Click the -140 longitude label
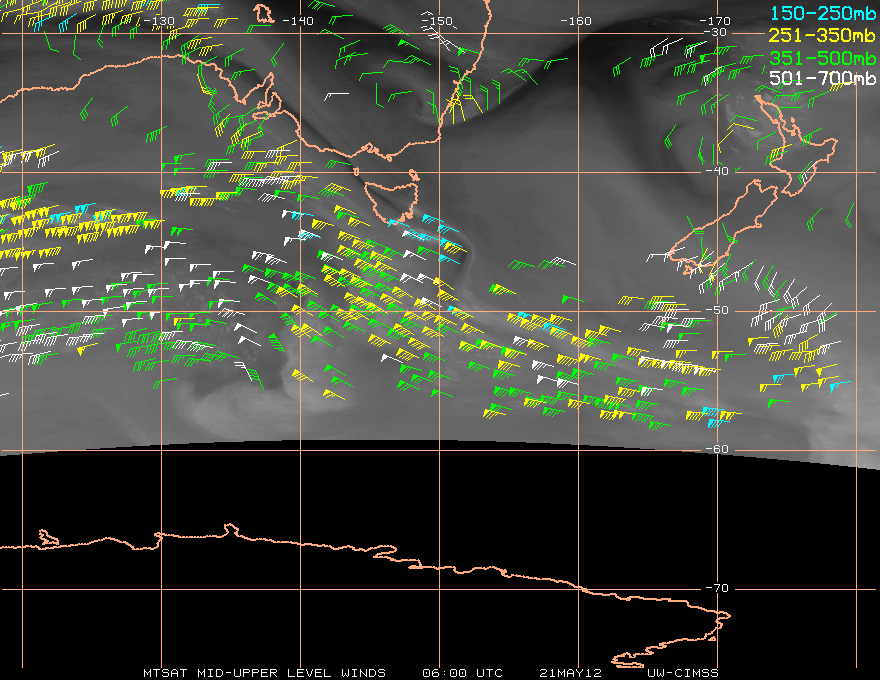Image resolution: width=880 pixels, height=680 pixels. pyautogui.click(x=297, y=20)
